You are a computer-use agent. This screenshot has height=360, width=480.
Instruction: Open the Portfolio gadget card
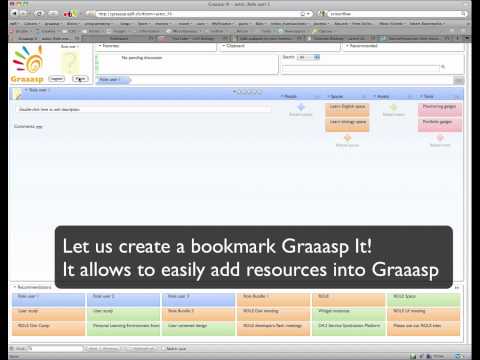(440, 125)
